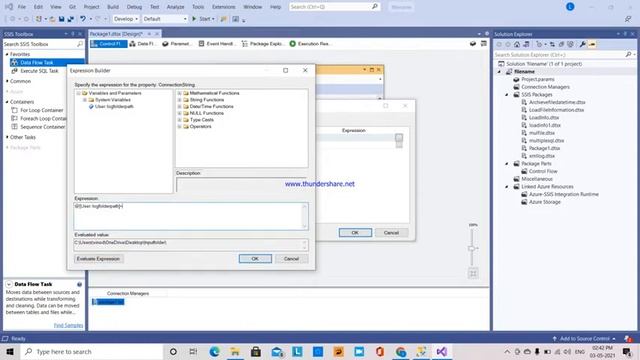Click the Collapse All icon in Solution Explorer

click(x=561, y=44)
